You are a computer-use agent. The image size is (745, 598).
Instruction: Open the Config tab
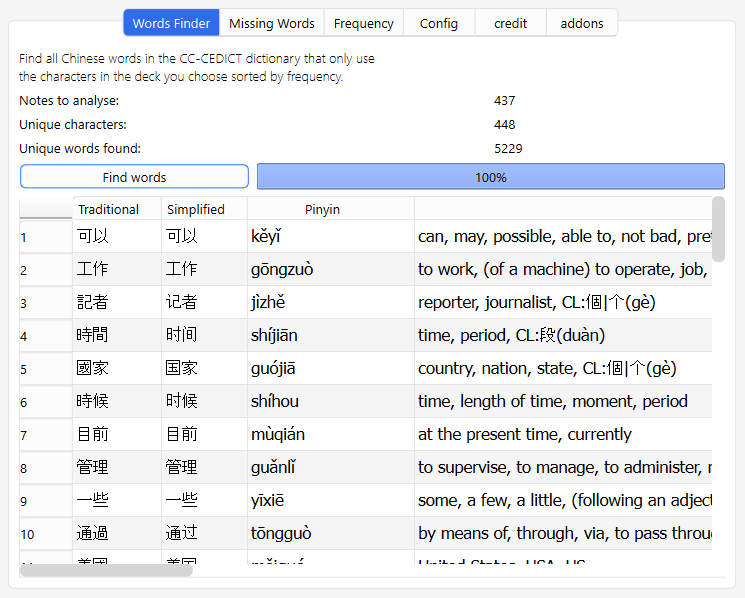[x=439, y=23]
